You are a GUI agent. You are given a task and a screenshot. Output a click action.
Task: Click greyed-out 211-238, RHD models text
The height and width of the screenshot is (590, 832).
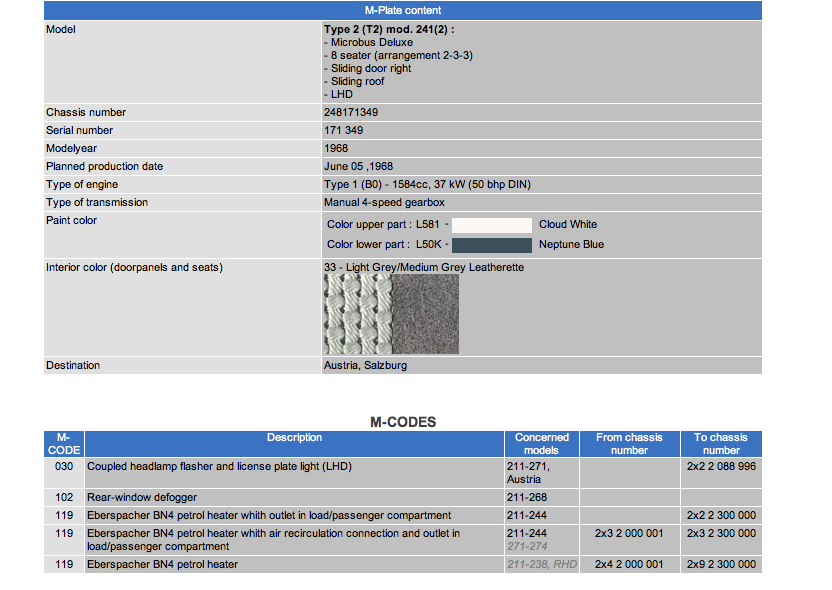coord(541,565)
